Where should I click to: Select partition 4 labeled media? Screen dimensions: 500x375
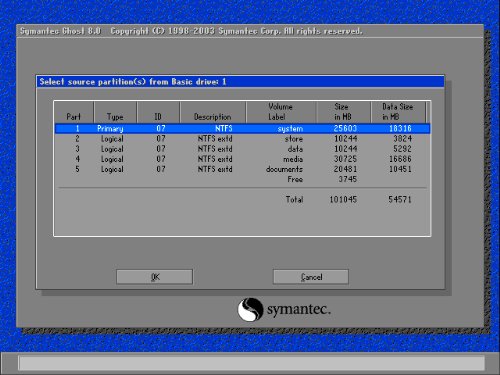pyautogui.click(x=242, y=159)
